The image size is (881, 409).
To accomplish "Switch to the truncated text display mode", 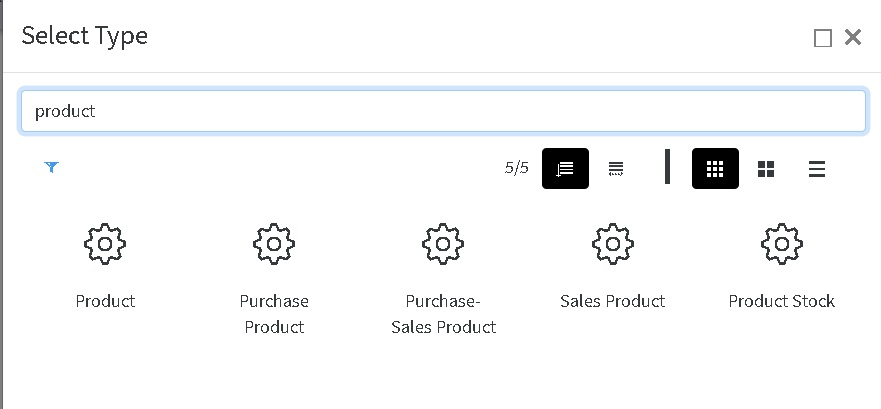I will [x=616, y=168].
